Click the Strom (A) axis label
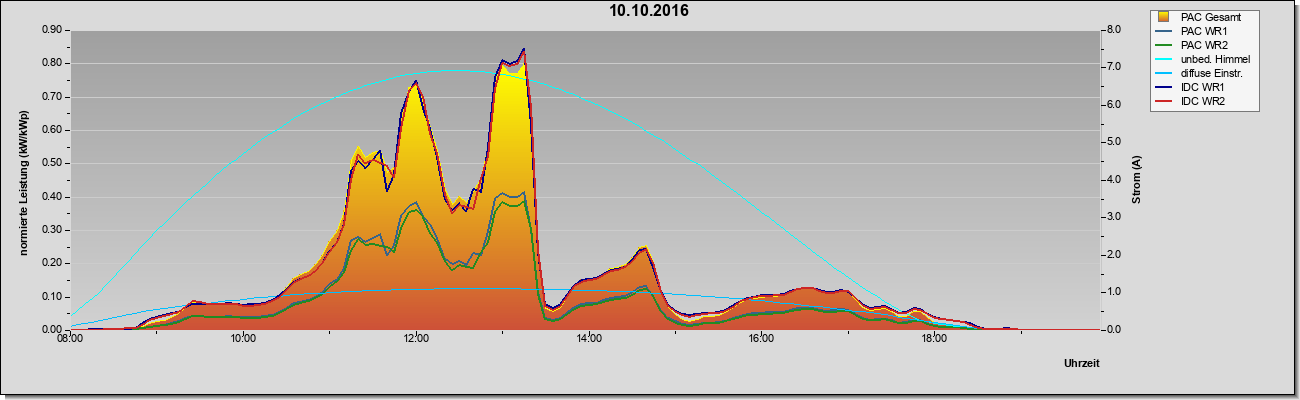Screen dimensions: 1300x400 coord(1136,181)
